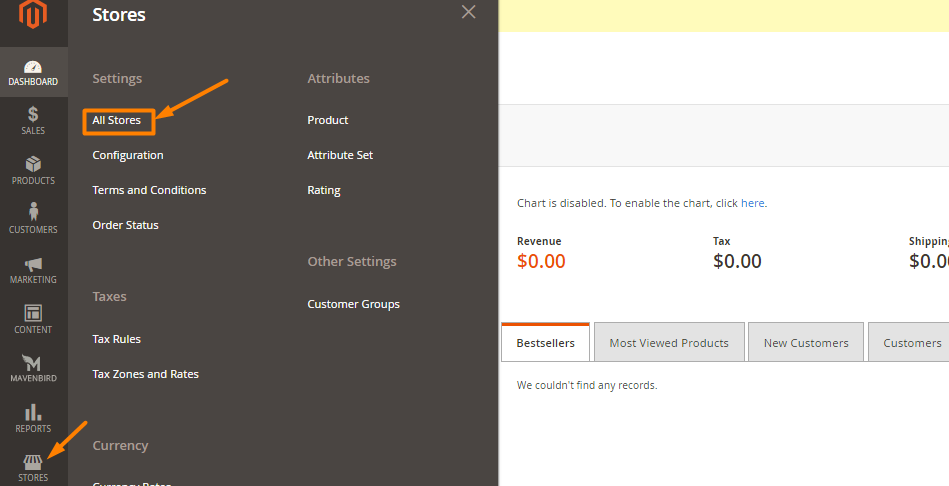Click the Revenue $0.00 value
The image size is (949, 486).
(x=541, y=261)
